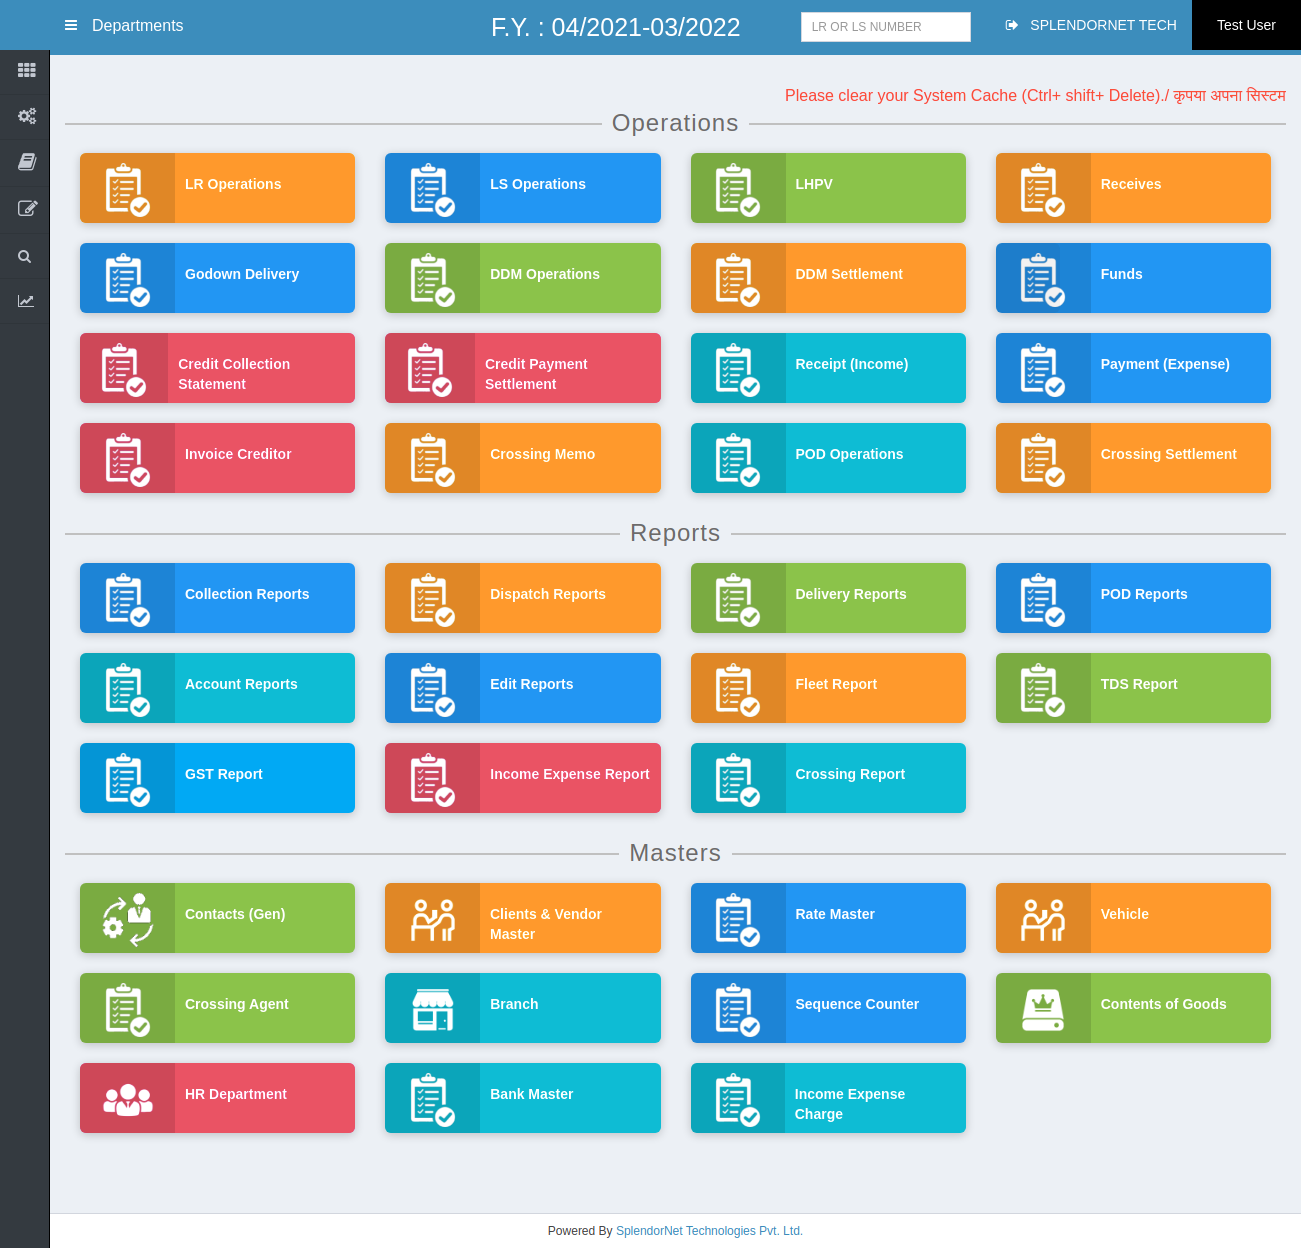Screen dimensions: 1301x1249
Task: Click the Bank Master clipboard icon
Action: pyautogui.click(x=432, y=1099)
